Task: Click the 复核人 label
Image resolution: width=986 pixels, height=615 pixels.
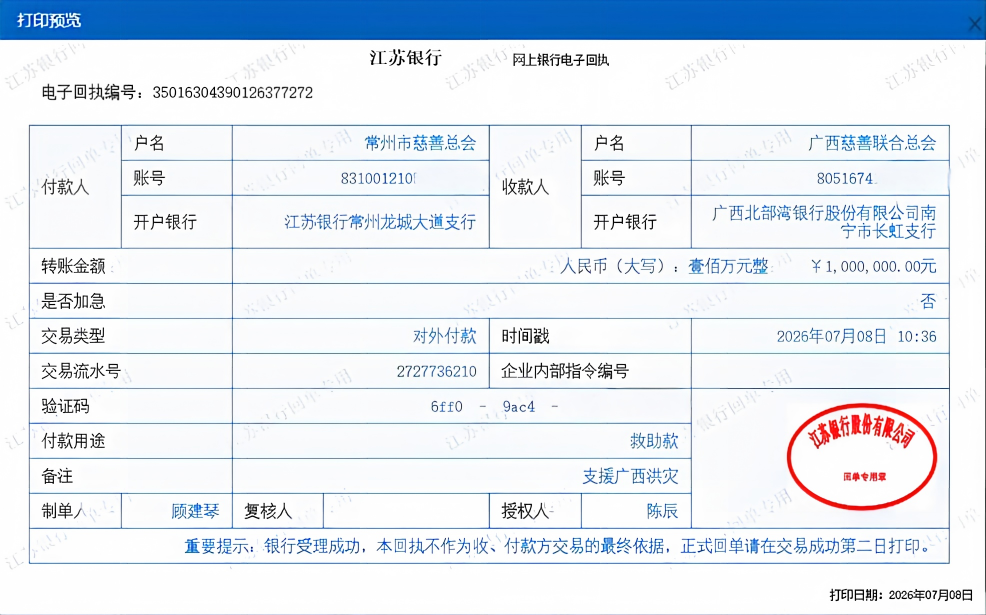Action: click(269, 511)
